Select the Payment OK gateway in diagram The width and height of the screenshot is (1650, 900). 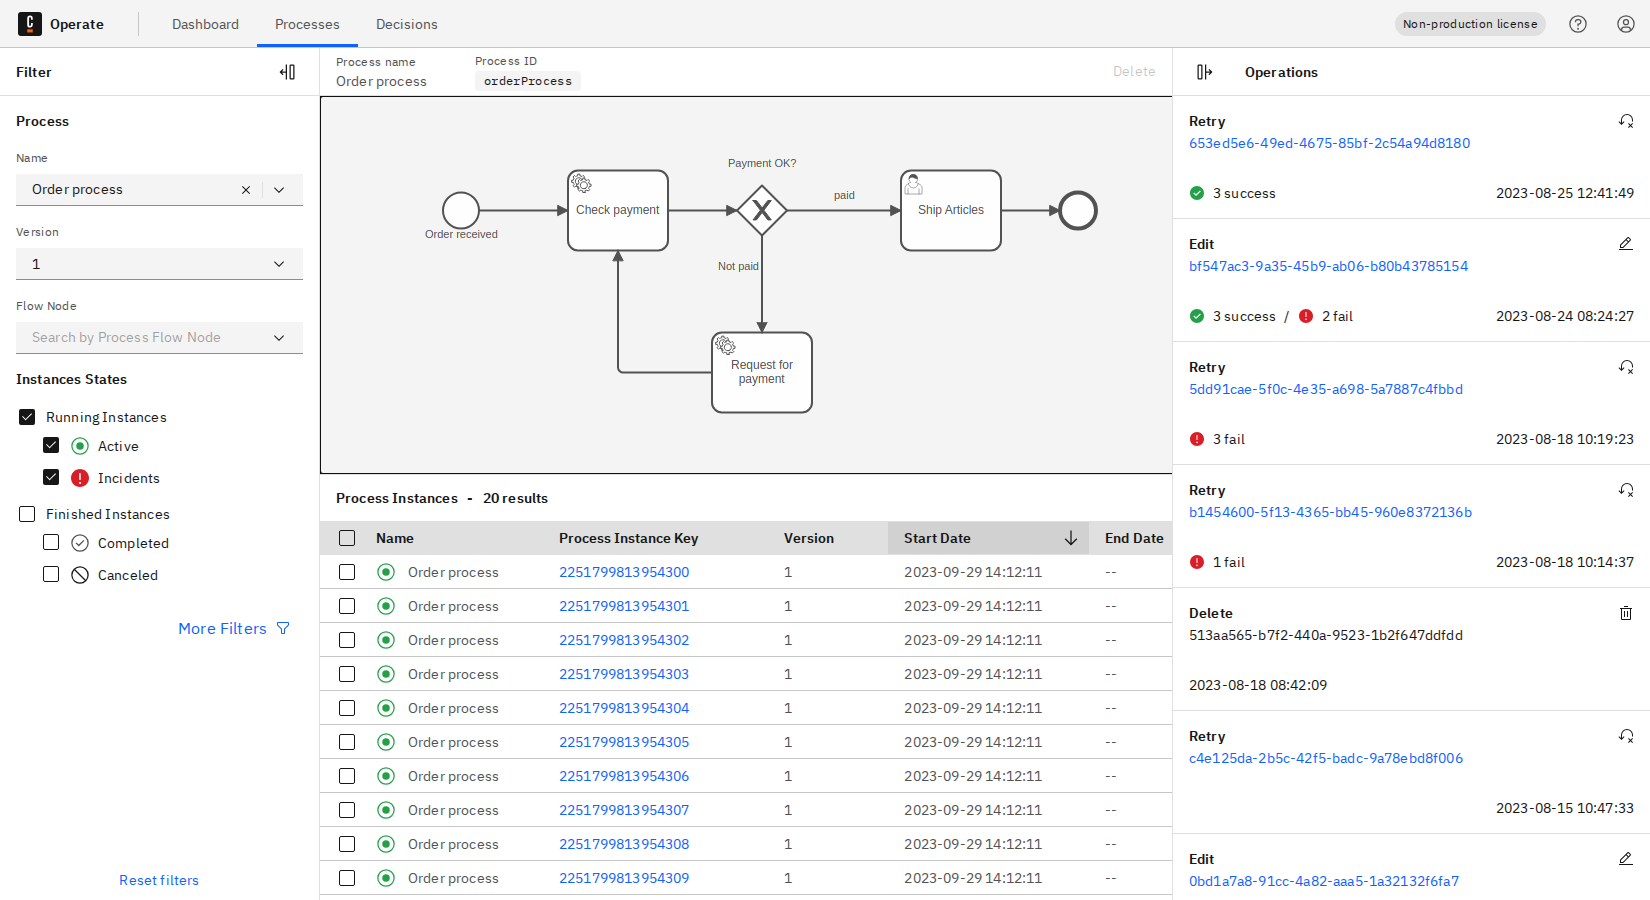[x=762, y=211]
